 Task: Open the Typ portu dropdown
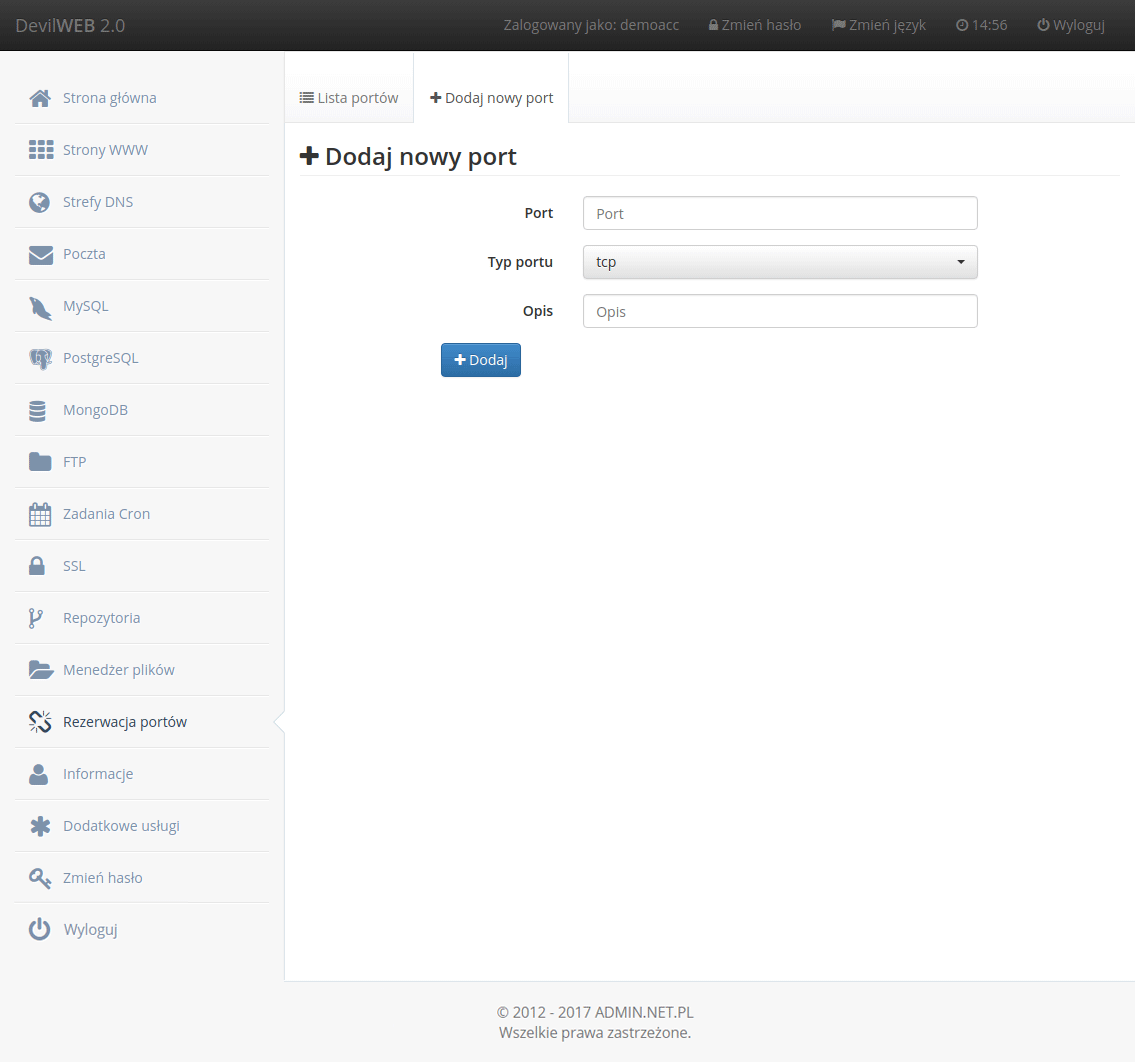coord(779,262)
